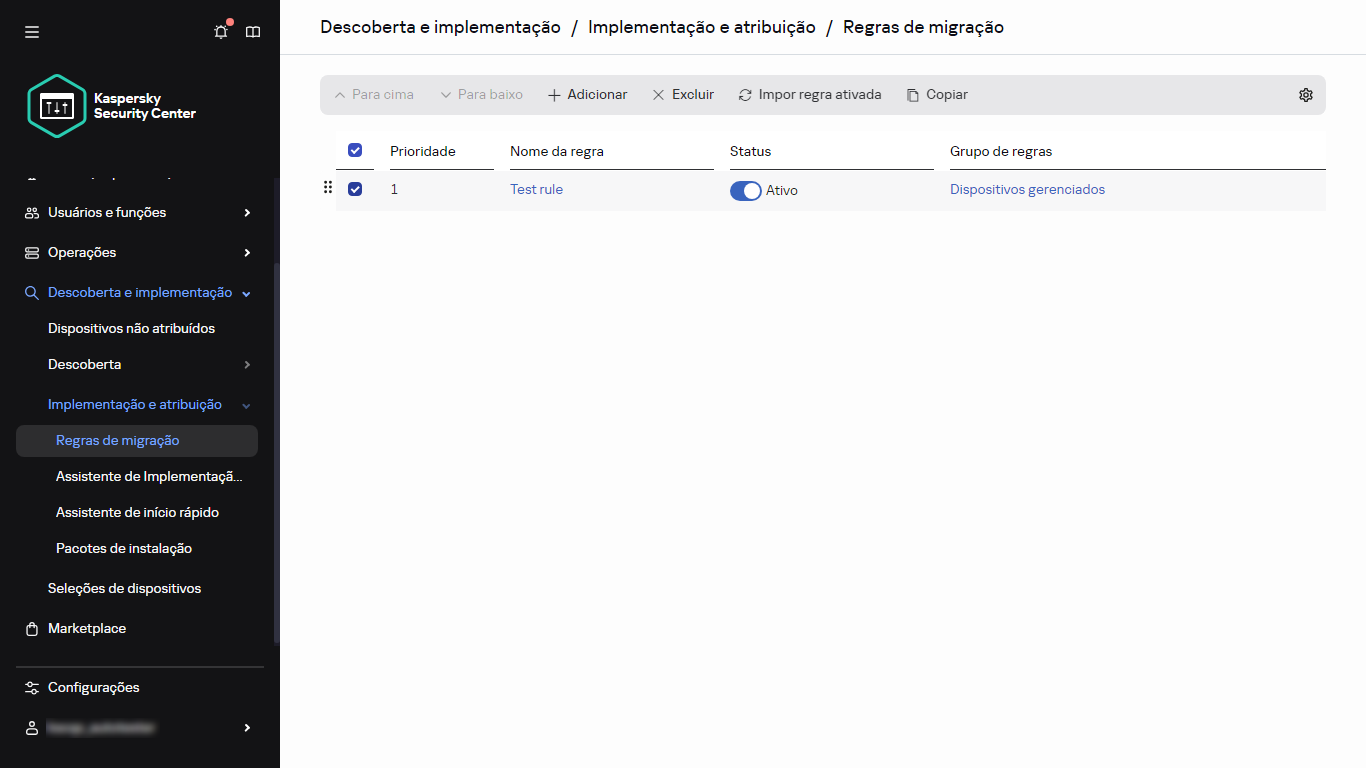Click the Excluir cross icon
This screenshot has height=768, width=1366.
658,95
